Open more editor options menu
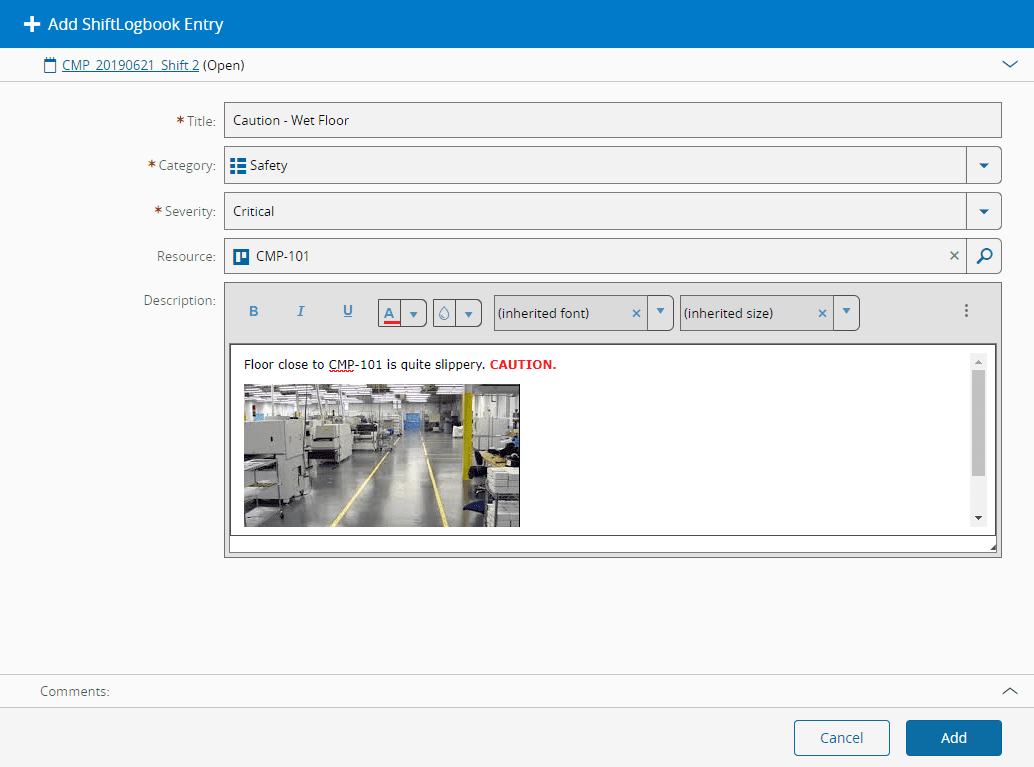The image size is (1034, 767). 966,311
